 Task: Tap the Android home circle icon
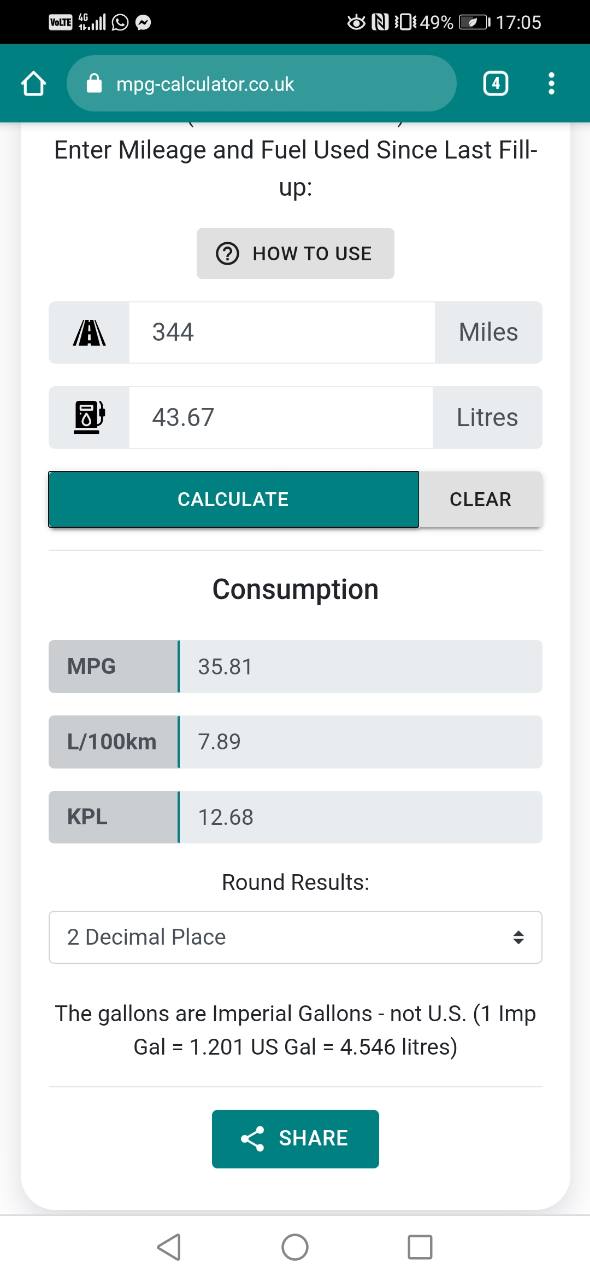pos(295,1246)
